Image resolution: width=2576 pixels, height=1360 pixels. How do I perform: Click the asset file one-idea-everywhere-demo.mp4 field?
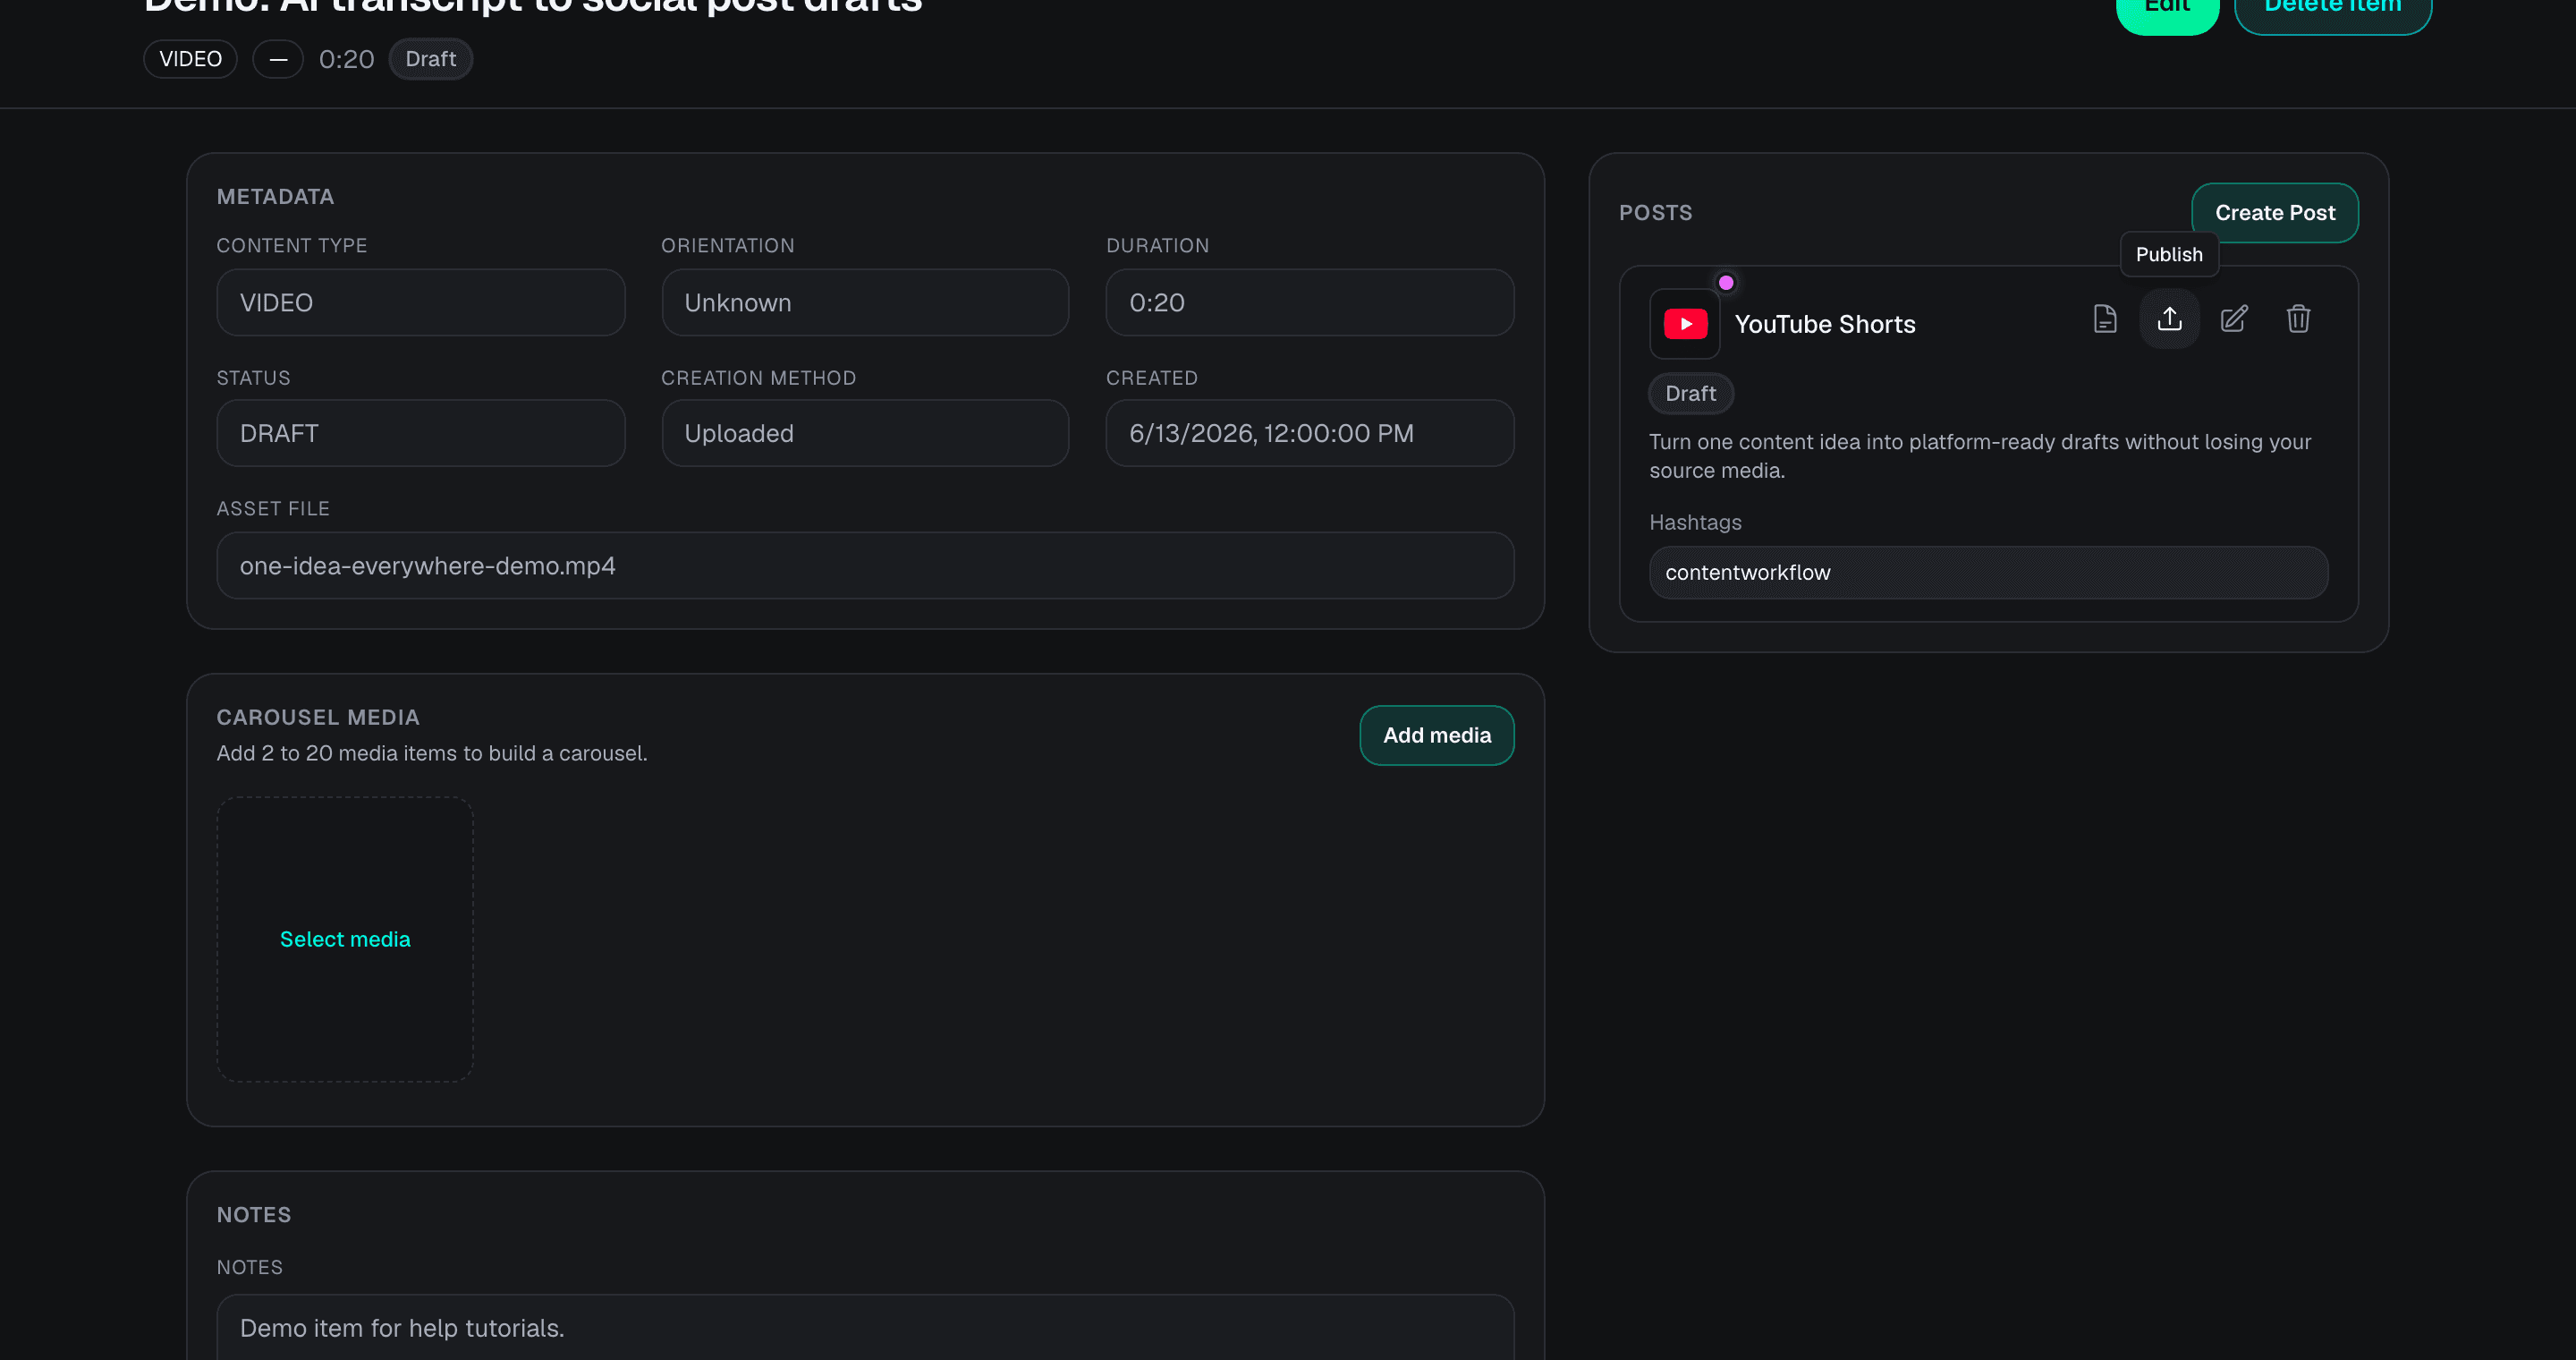pyautogui.click(x=865, y=565)
